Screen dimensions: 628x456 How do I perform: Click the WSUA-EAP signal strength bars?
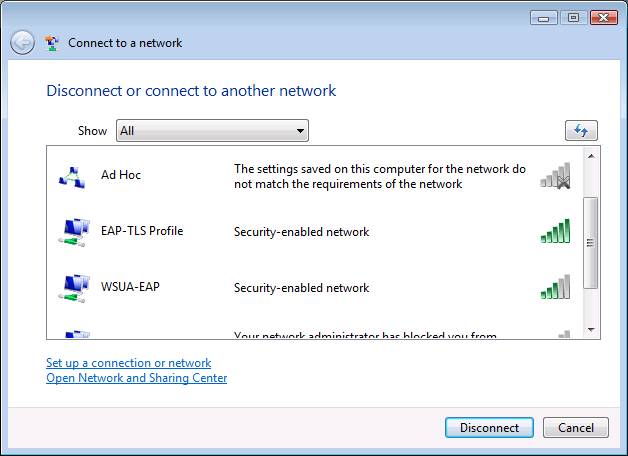pyautogui.click(x=555, y=287)
